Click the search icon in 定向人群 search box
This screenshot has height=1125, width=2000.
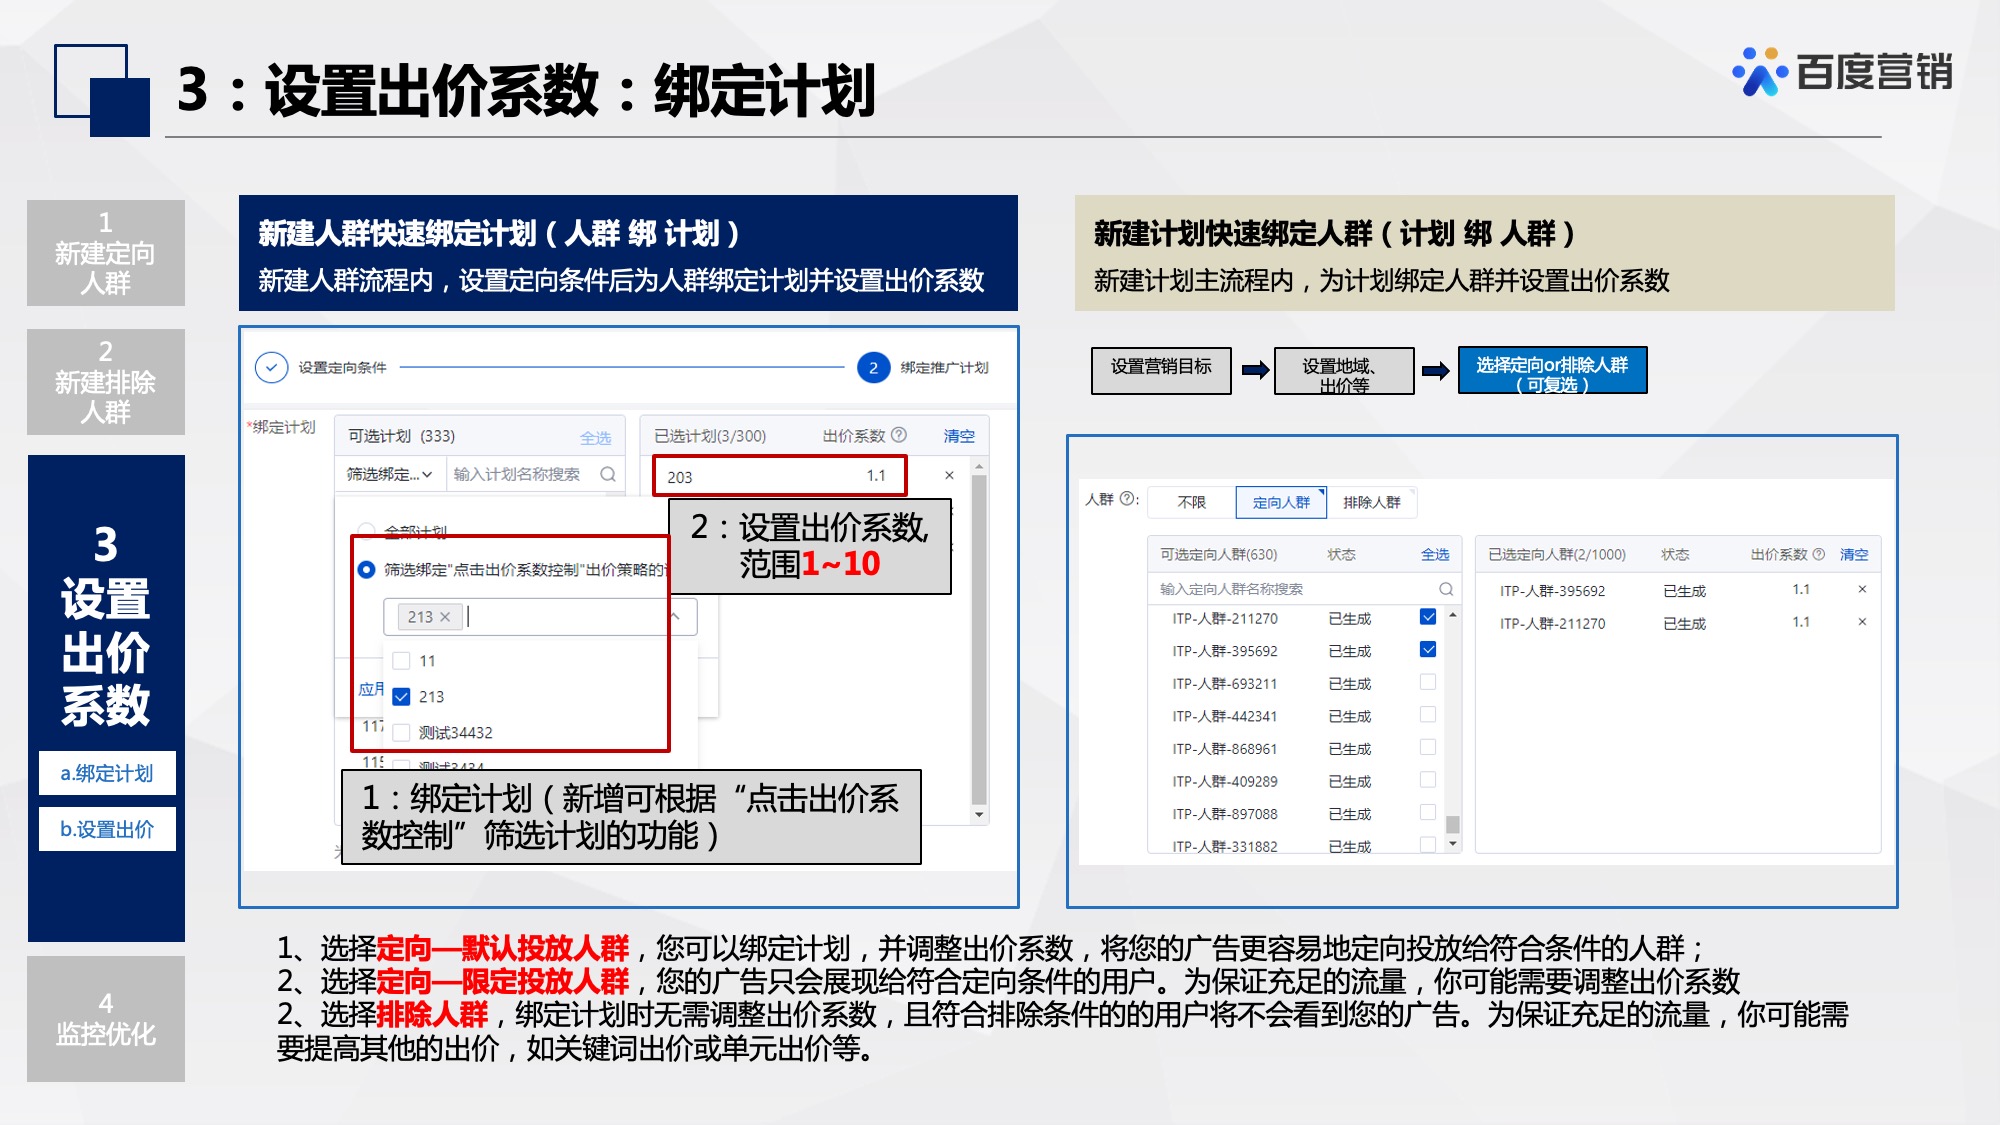pos(1445,587)
